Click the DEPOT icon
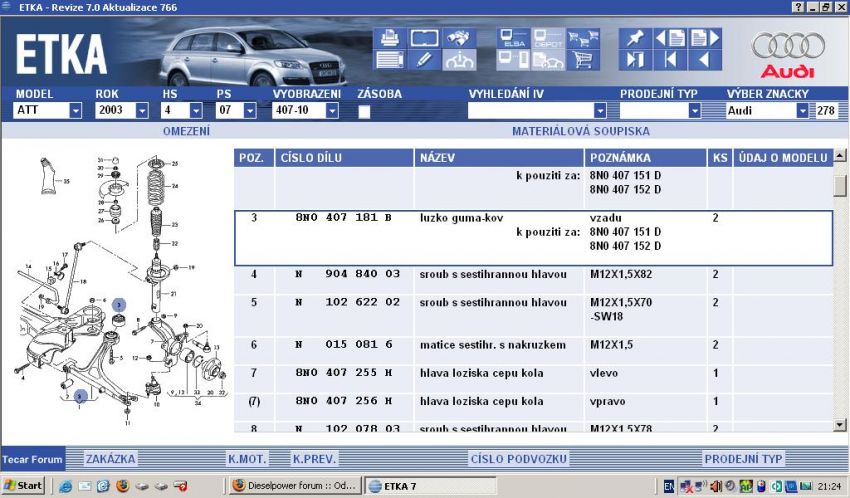This screenshot has height=498, width=850. 548,38
